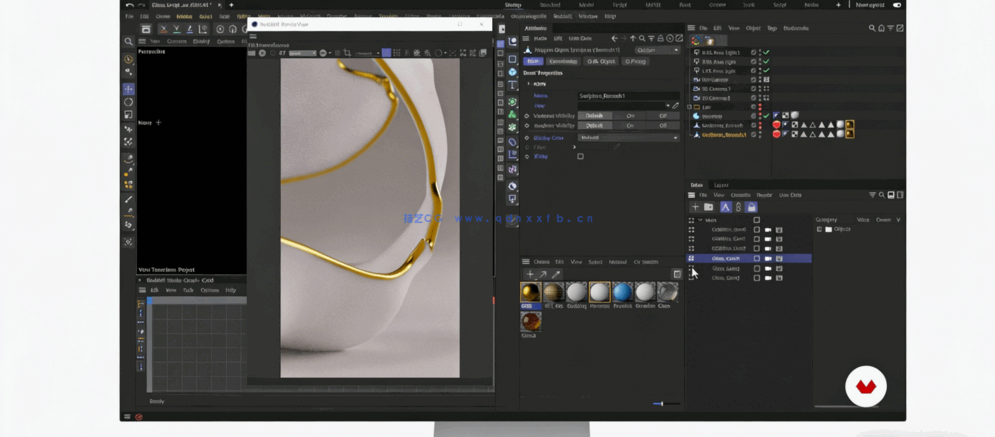The width and height of the screenshot is (995, 437).
Task: Switch to the Coordinates tab in Attributes
Action: [x=562, y=61]
